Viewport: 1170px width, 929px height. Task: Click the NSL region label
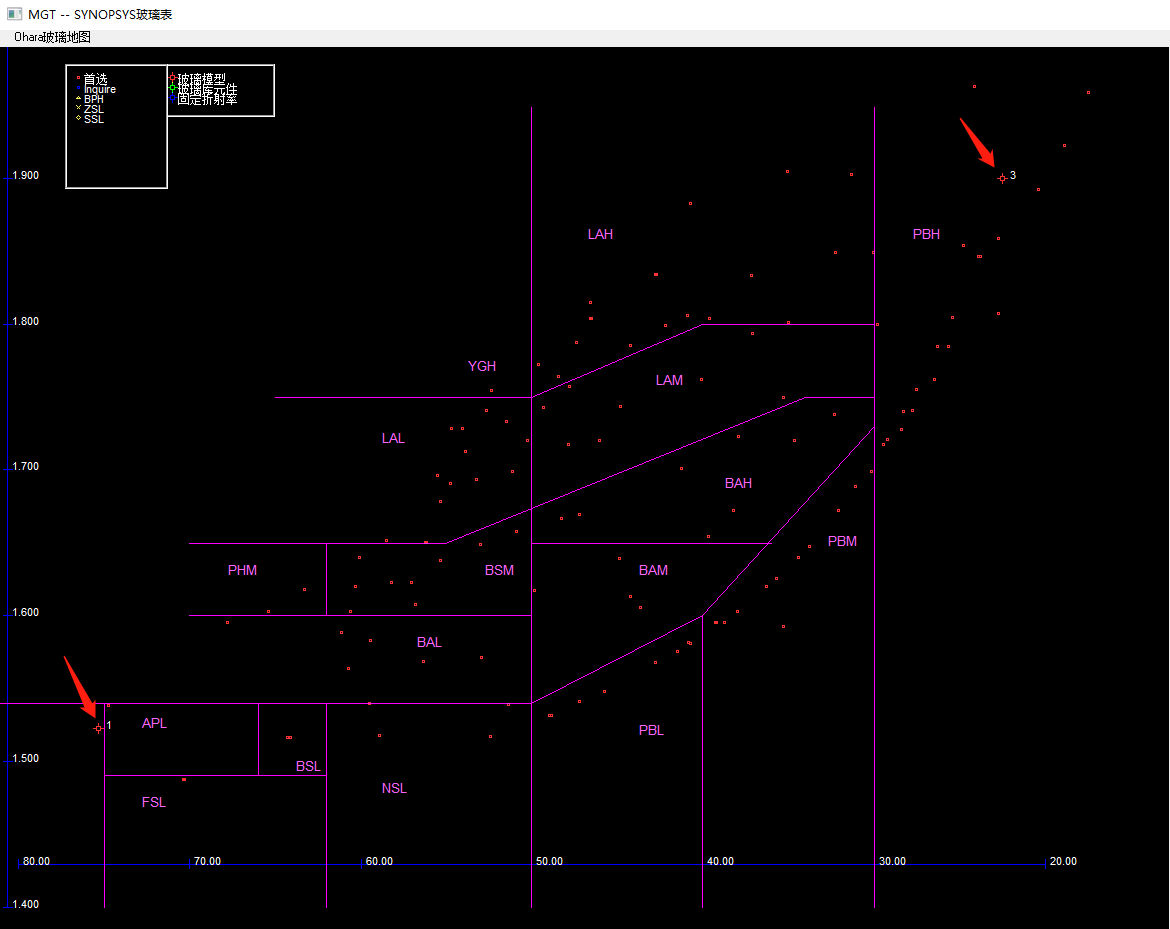tap(394, 789)
